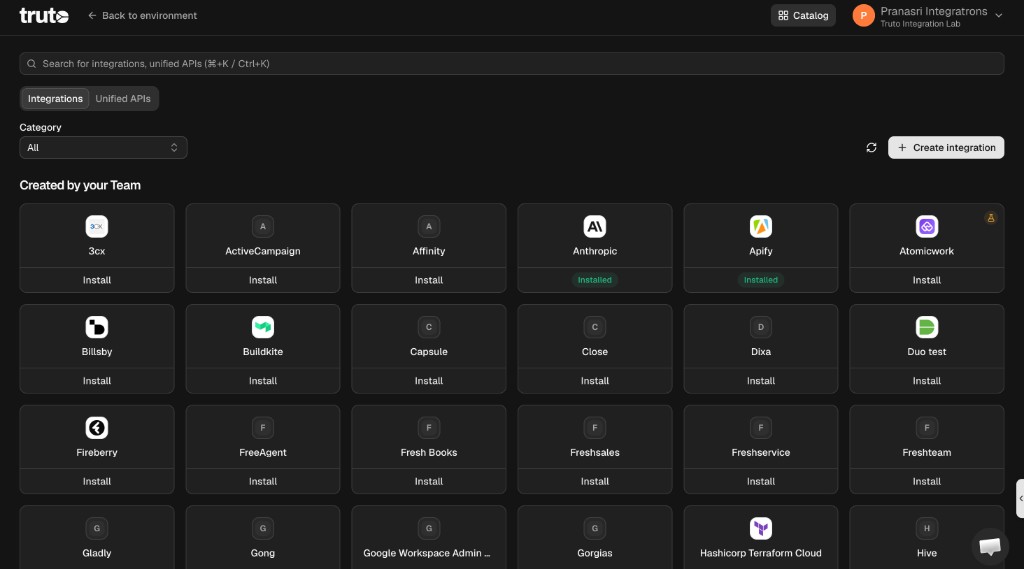
Task: Go back to environment
Action: point(142,16)
